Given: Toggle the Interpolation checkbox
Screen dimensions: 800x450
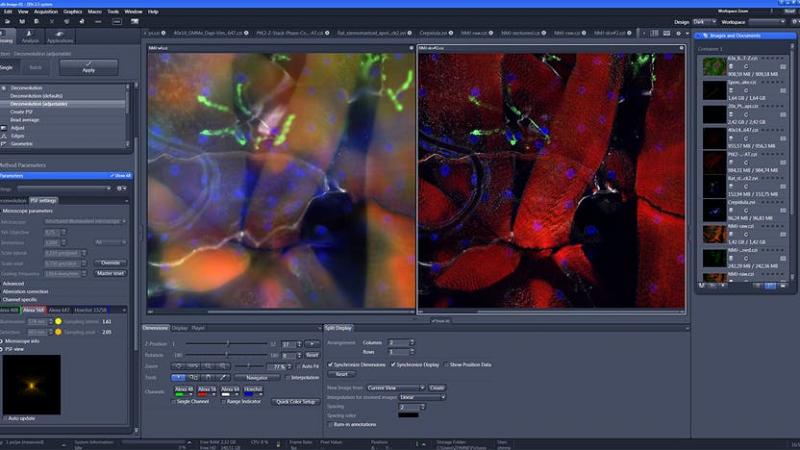Looking at the screenshot, I should [288, 378].
